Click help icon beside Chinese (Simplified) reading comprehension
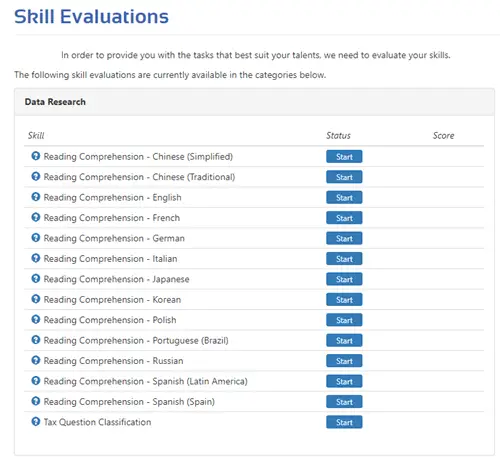 [36, 156]
